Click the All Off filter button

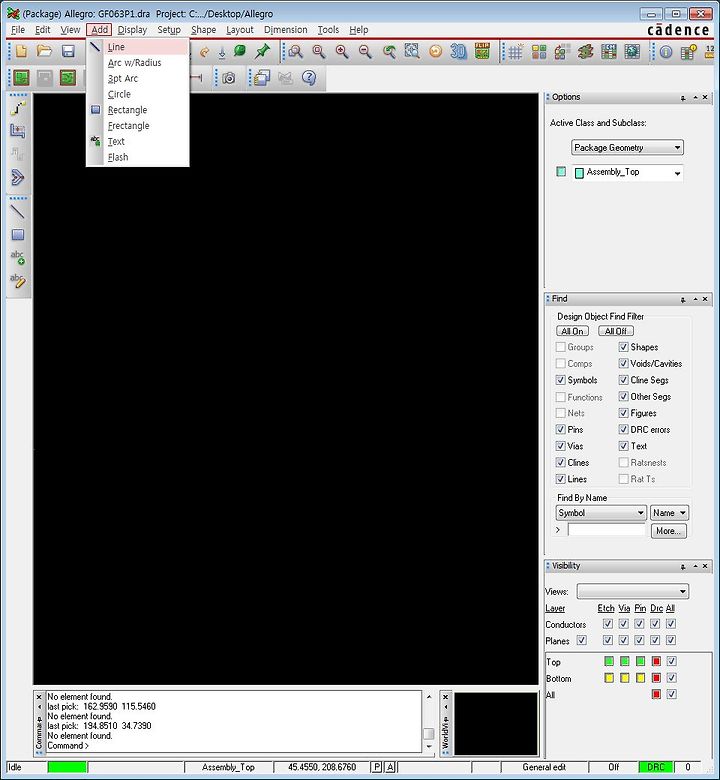(x=616, y=331)
